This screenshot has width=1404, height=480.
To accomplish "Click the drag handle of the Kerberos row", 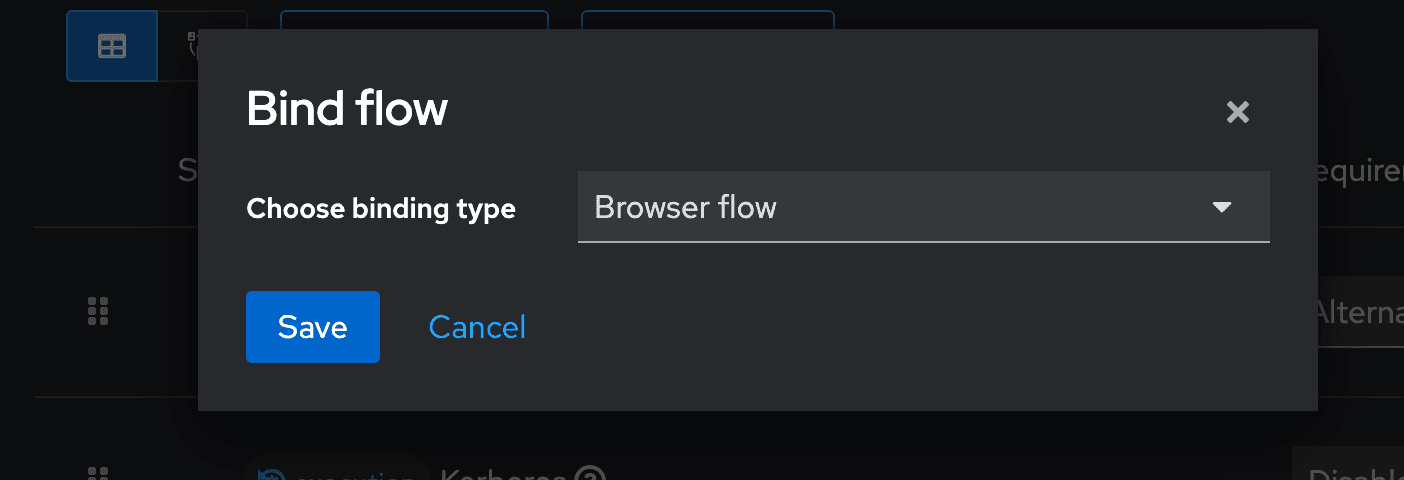I will click(x=98, y=473).
